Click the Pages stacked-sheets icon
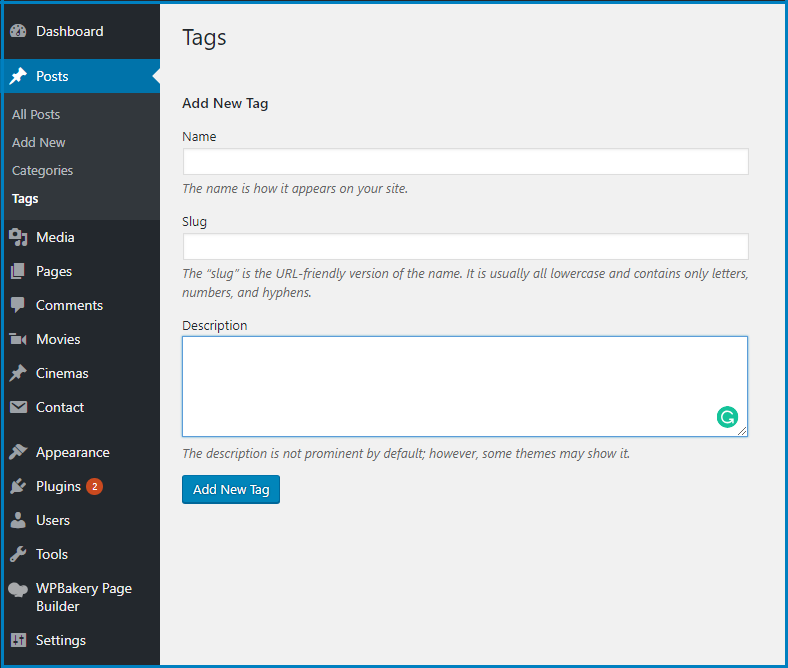This screenshot has width=788, height=668. 18,271
